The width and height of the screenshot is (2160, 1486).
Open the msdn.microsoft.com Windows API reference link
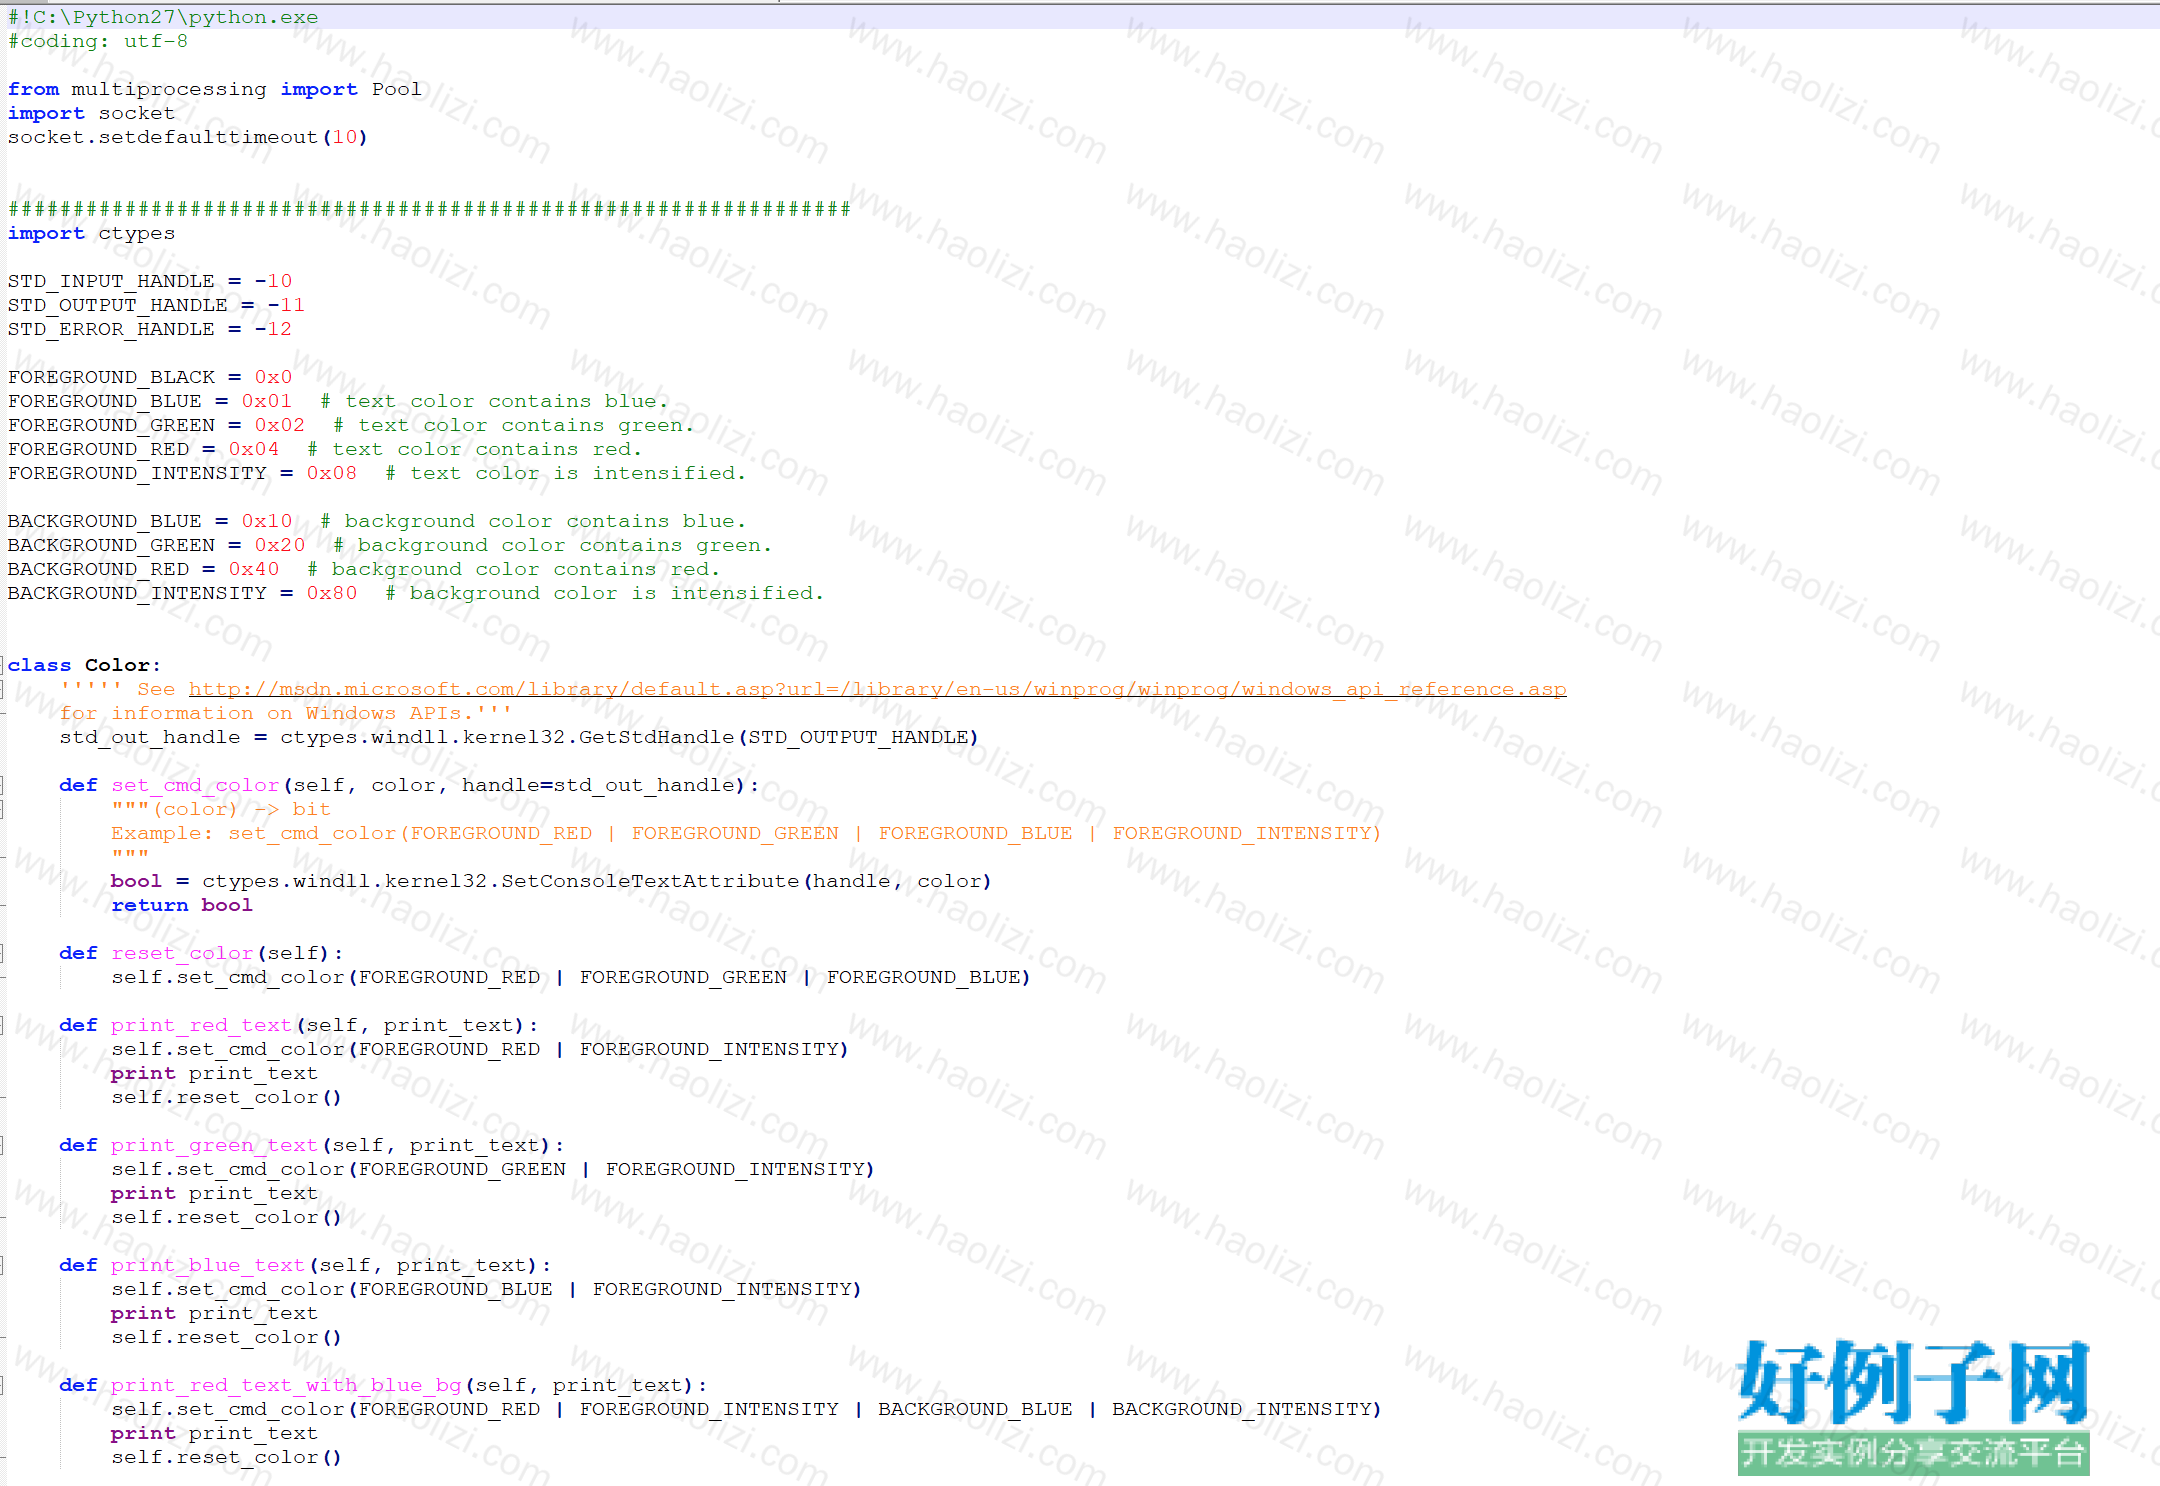point(877,689)
